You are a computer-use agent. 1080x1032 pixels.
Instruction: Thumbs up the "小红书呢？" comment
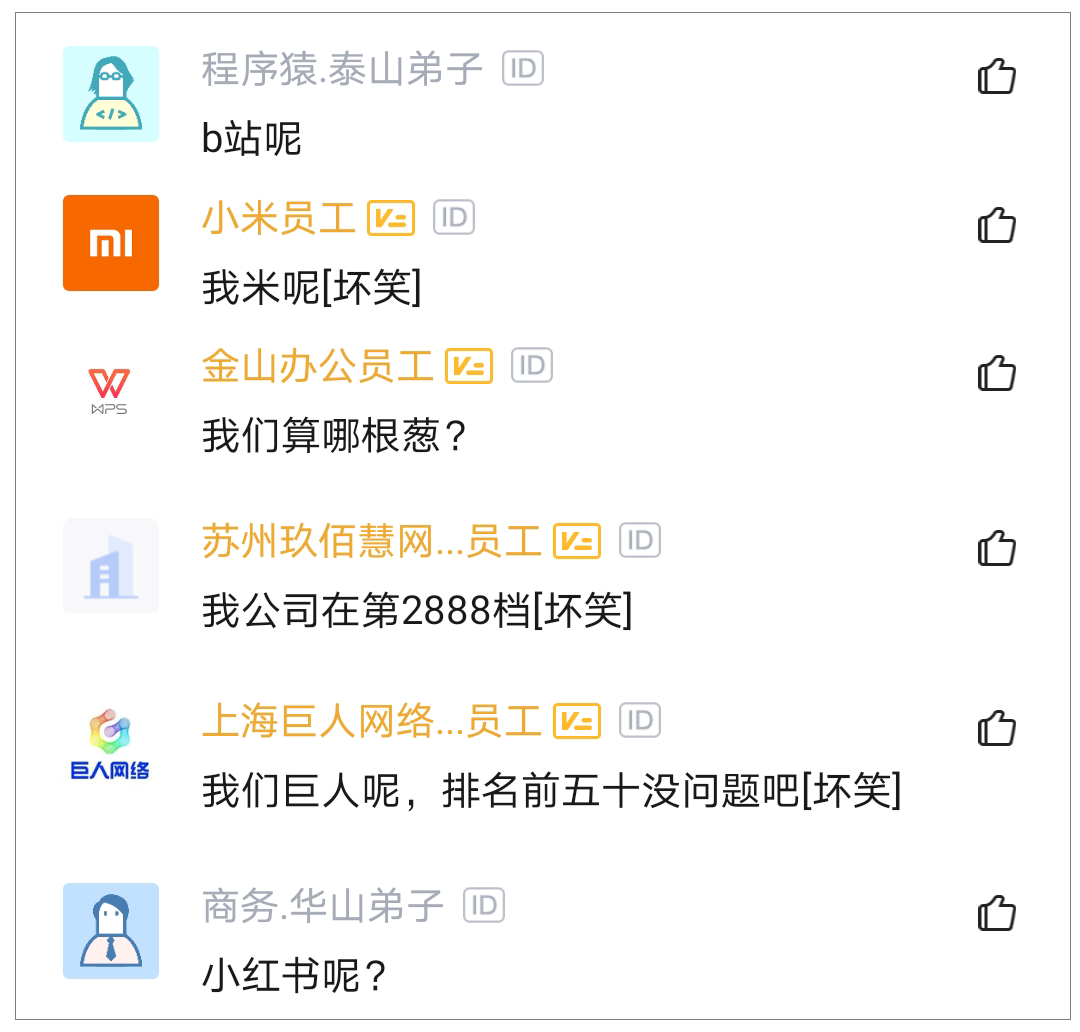point(996,914)
